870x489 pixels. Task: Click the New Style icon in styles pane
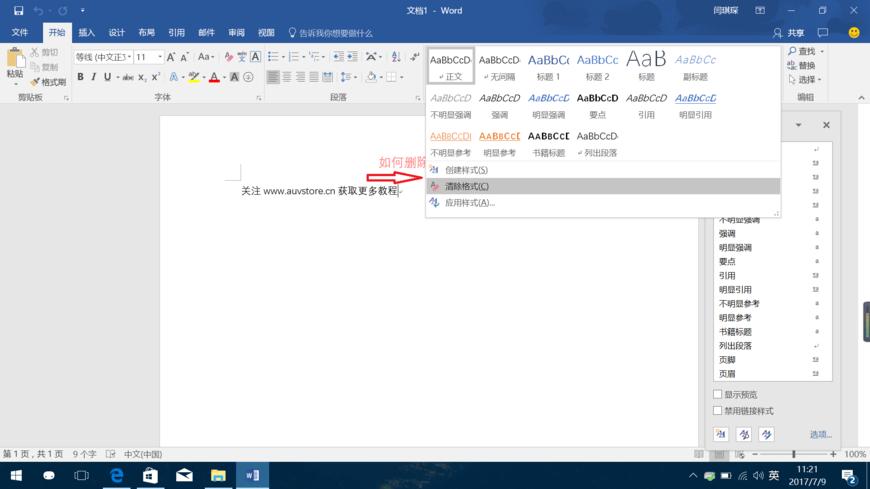[721, 434]
